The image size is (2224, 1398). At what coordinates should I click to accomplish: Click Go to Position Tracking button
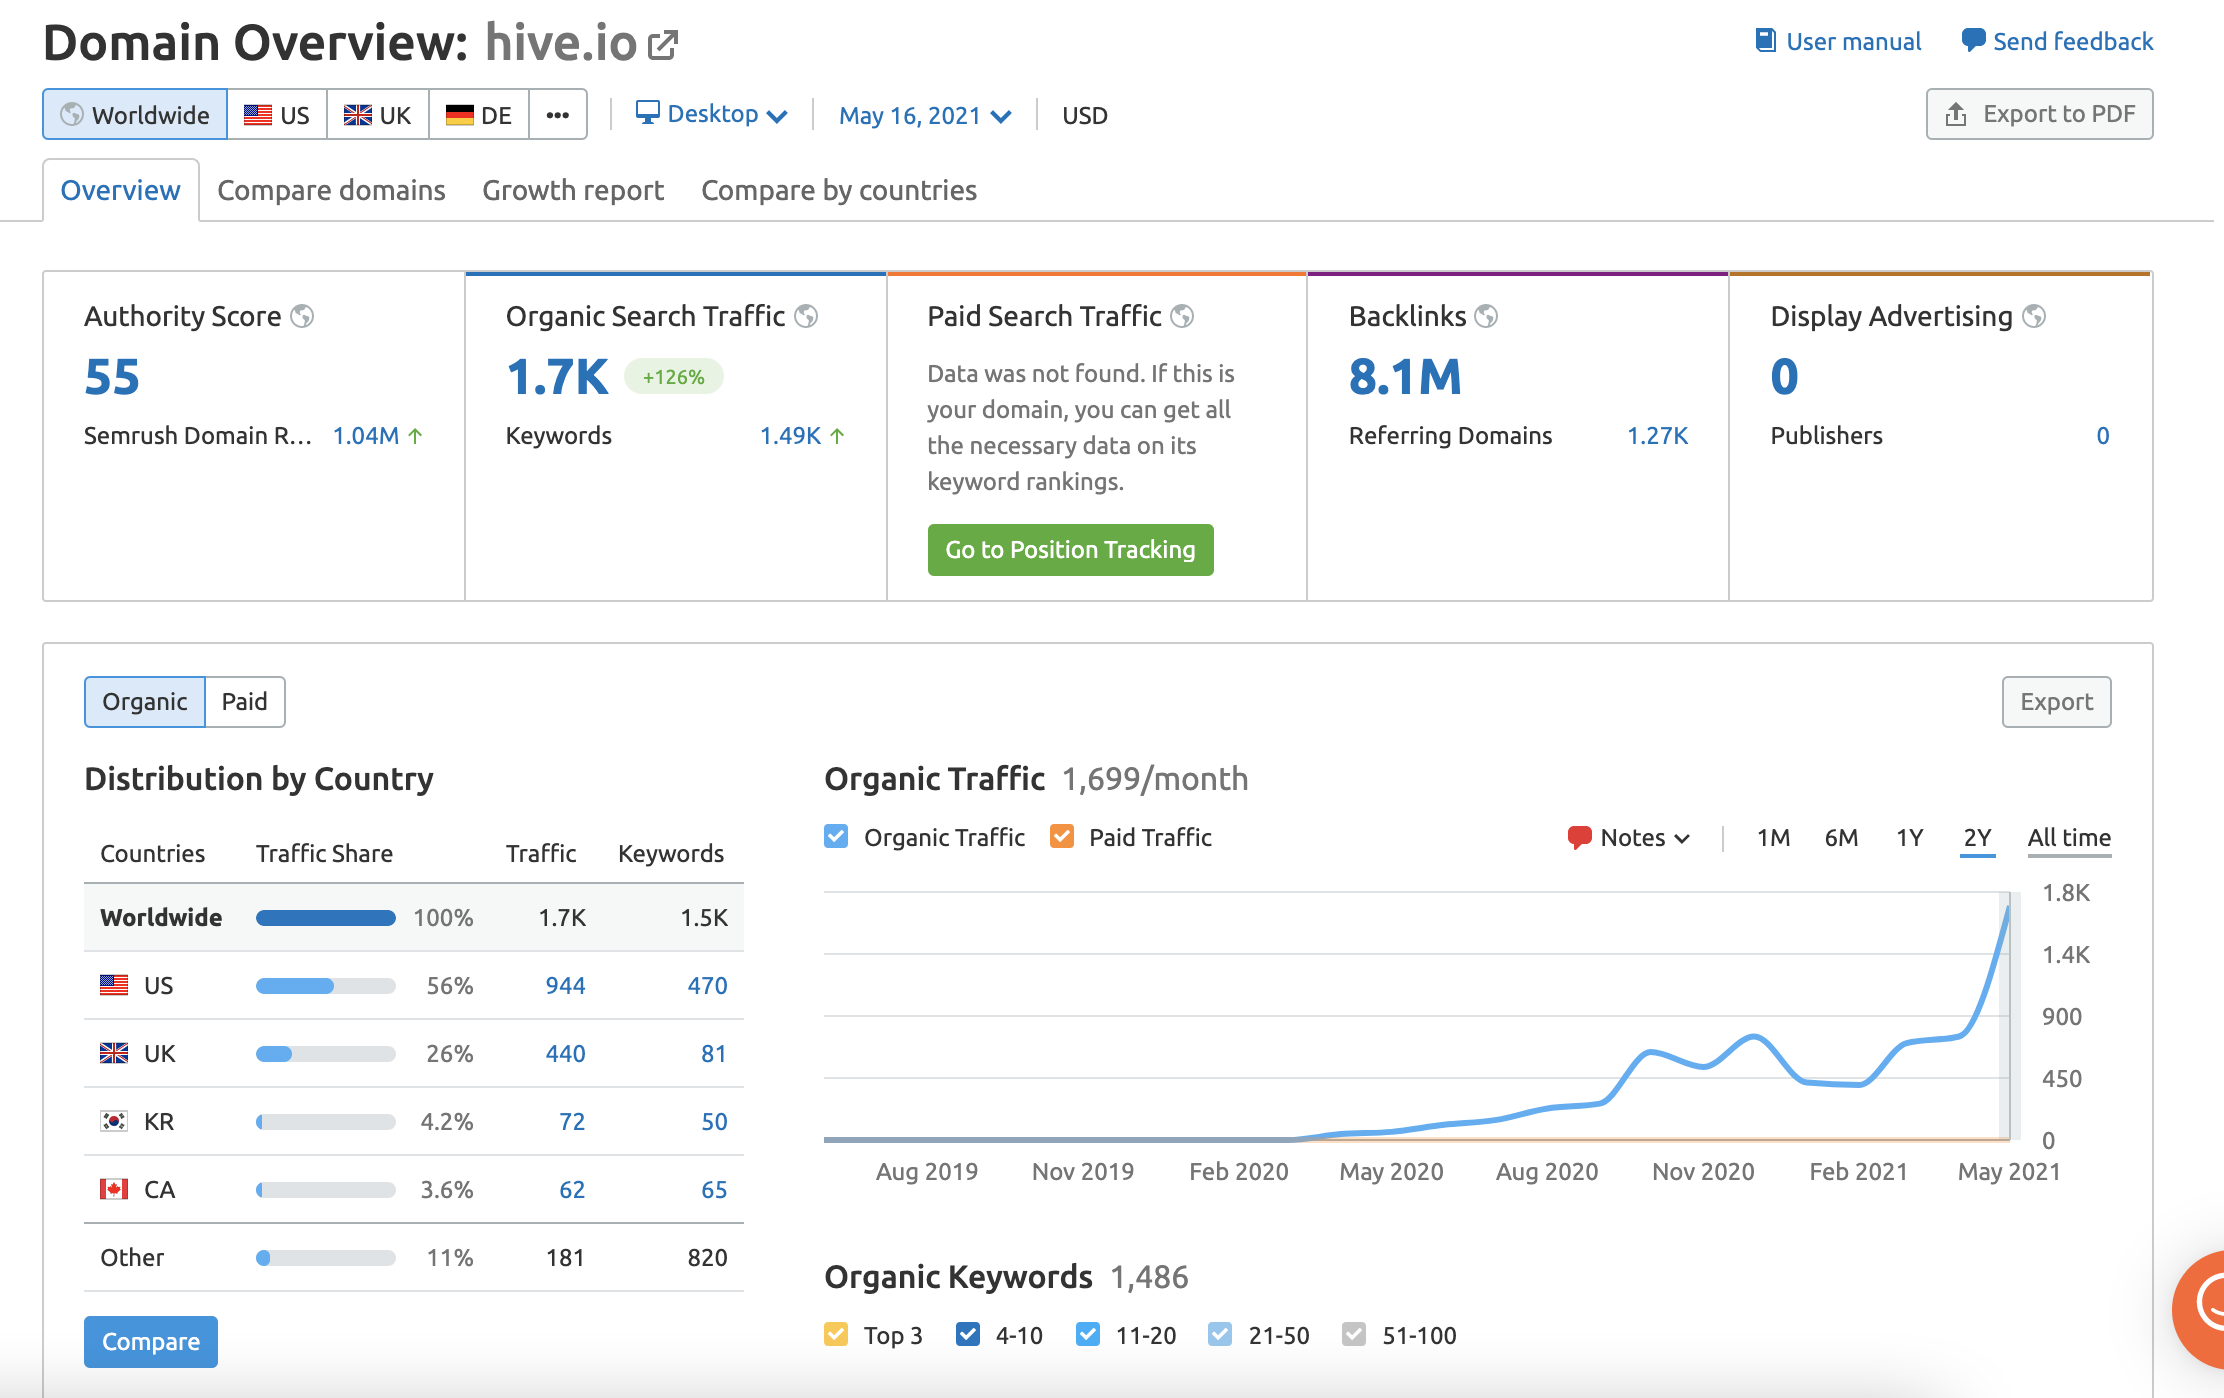coord(1070,550)
